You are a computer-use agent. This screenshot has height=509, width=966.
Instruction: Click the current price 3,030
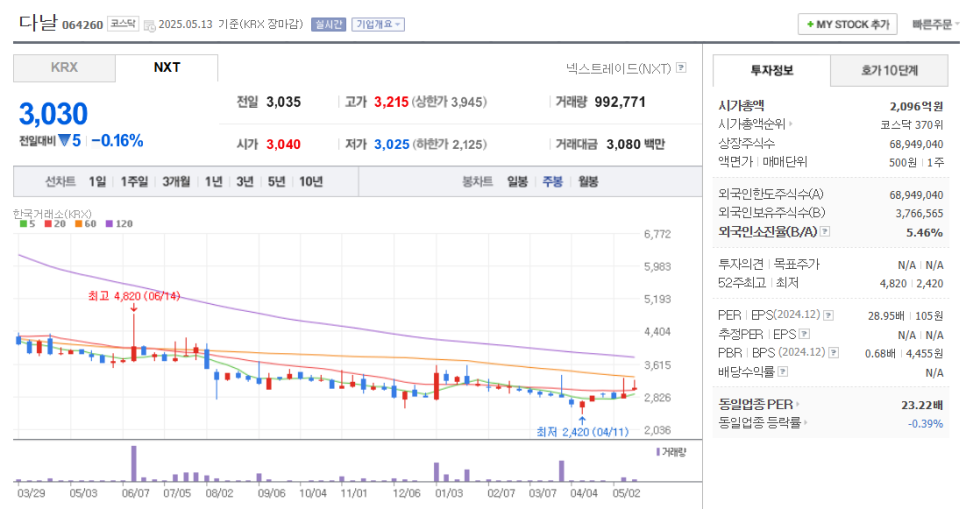(x=54, y=114)
